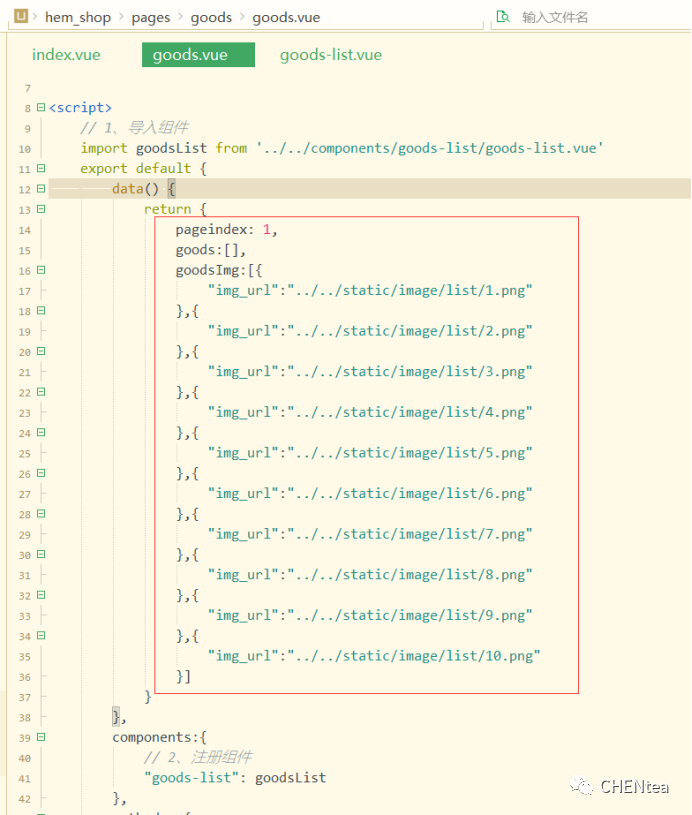Collapse the goodsImg array on line 16
Image resolution: width=692 pixels, height=815 pixels.
[x=40, y=270]
